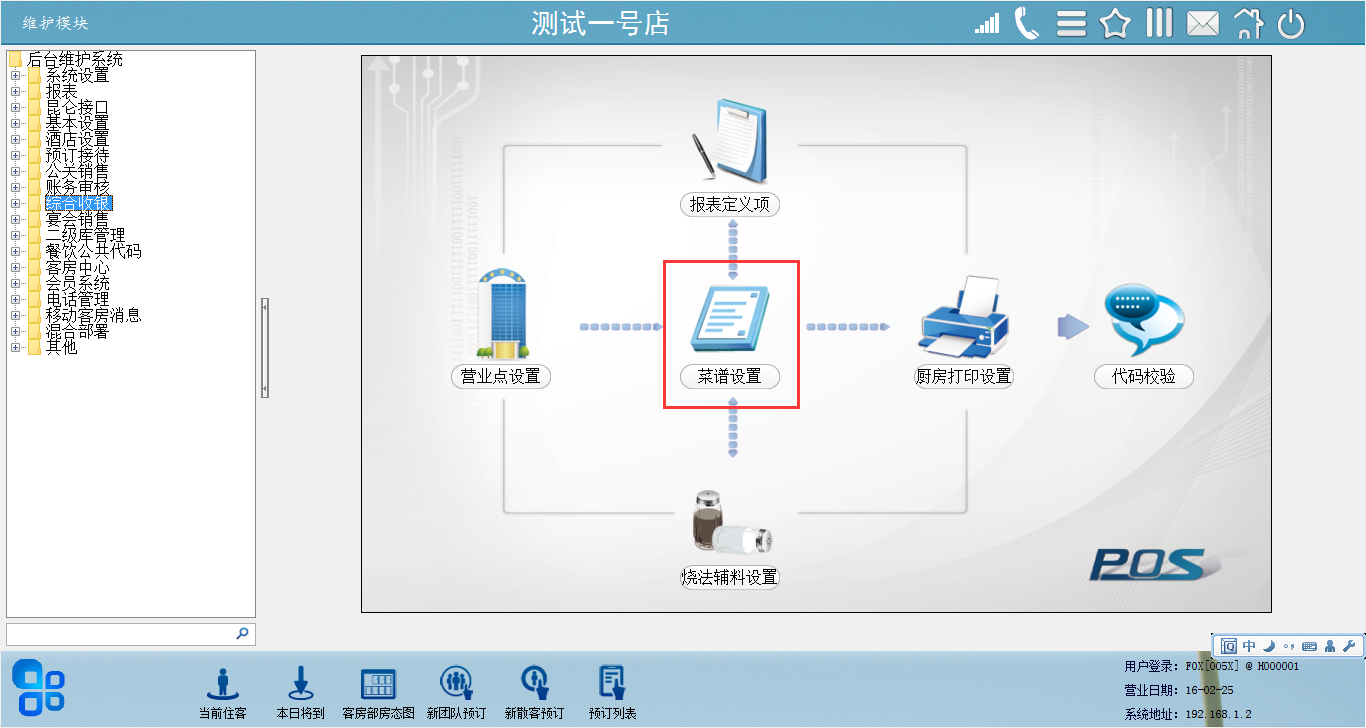
Task: Click the sidebar splitter collapse handle
Action: coord(265,347)
